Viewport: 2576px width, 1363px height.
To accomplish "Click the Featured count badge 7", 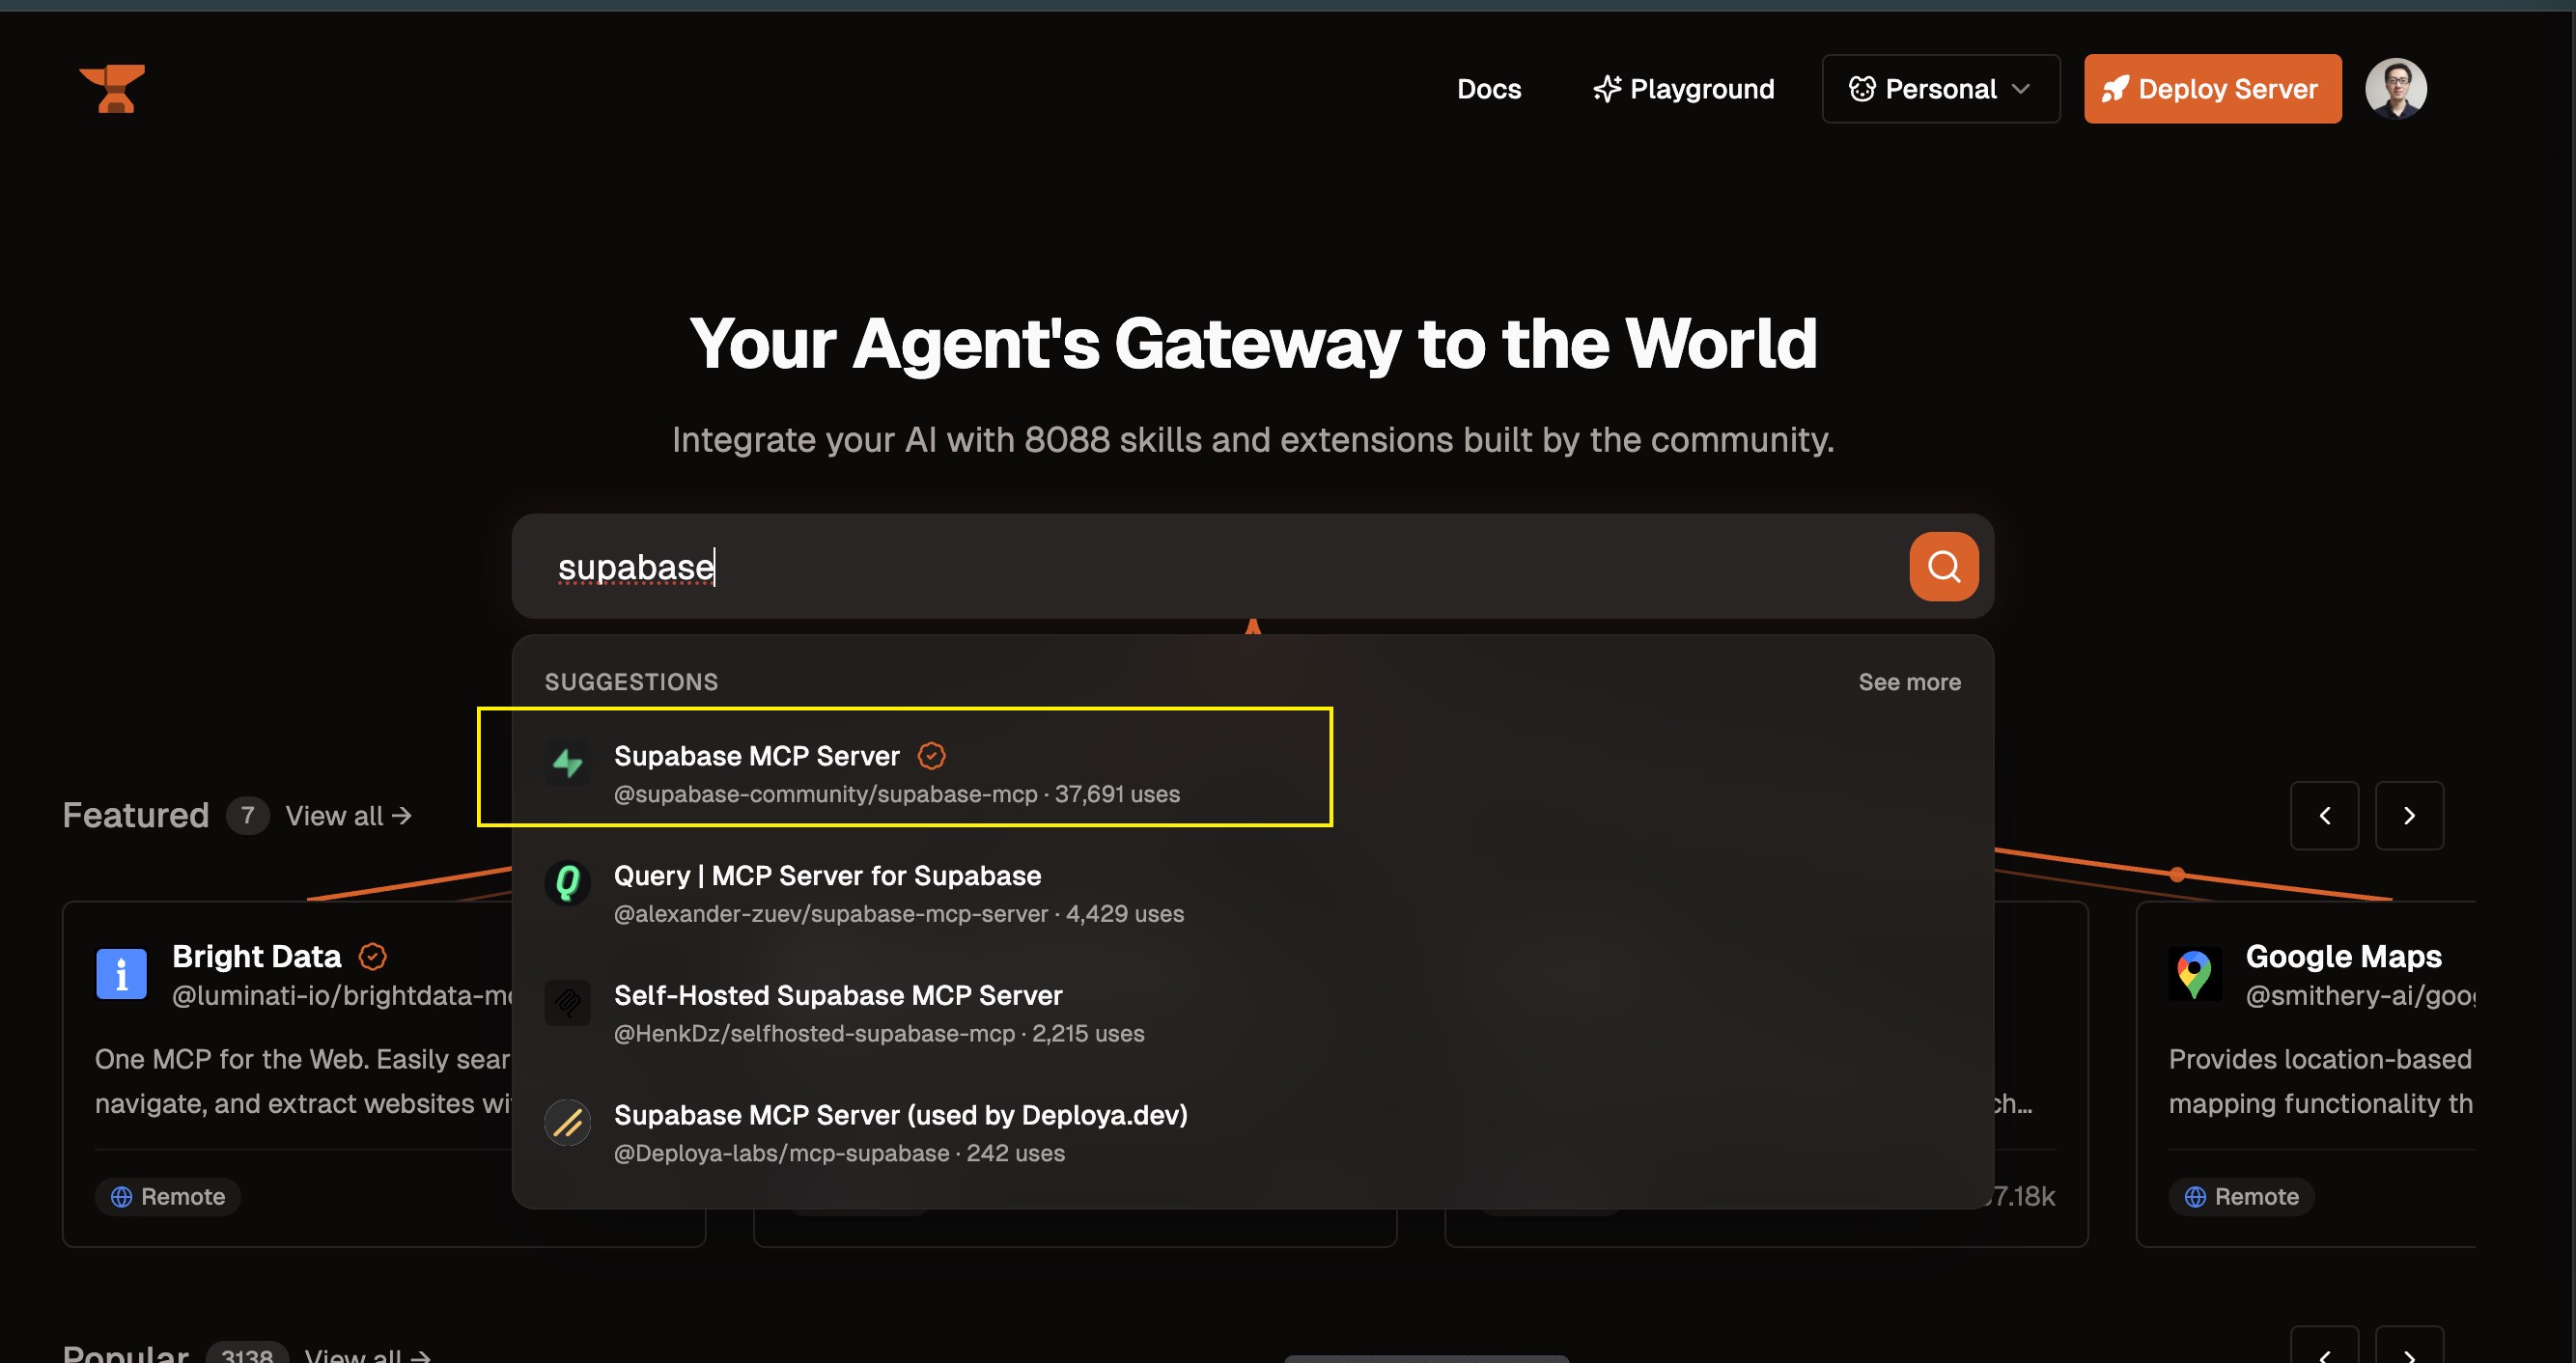I will pos(247,815).
